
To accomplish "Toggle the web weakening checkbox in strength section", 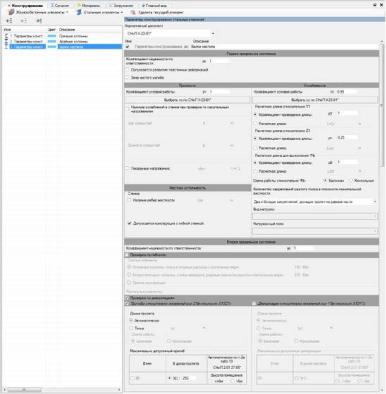I will pyautogui.click(x=128, y=108).
